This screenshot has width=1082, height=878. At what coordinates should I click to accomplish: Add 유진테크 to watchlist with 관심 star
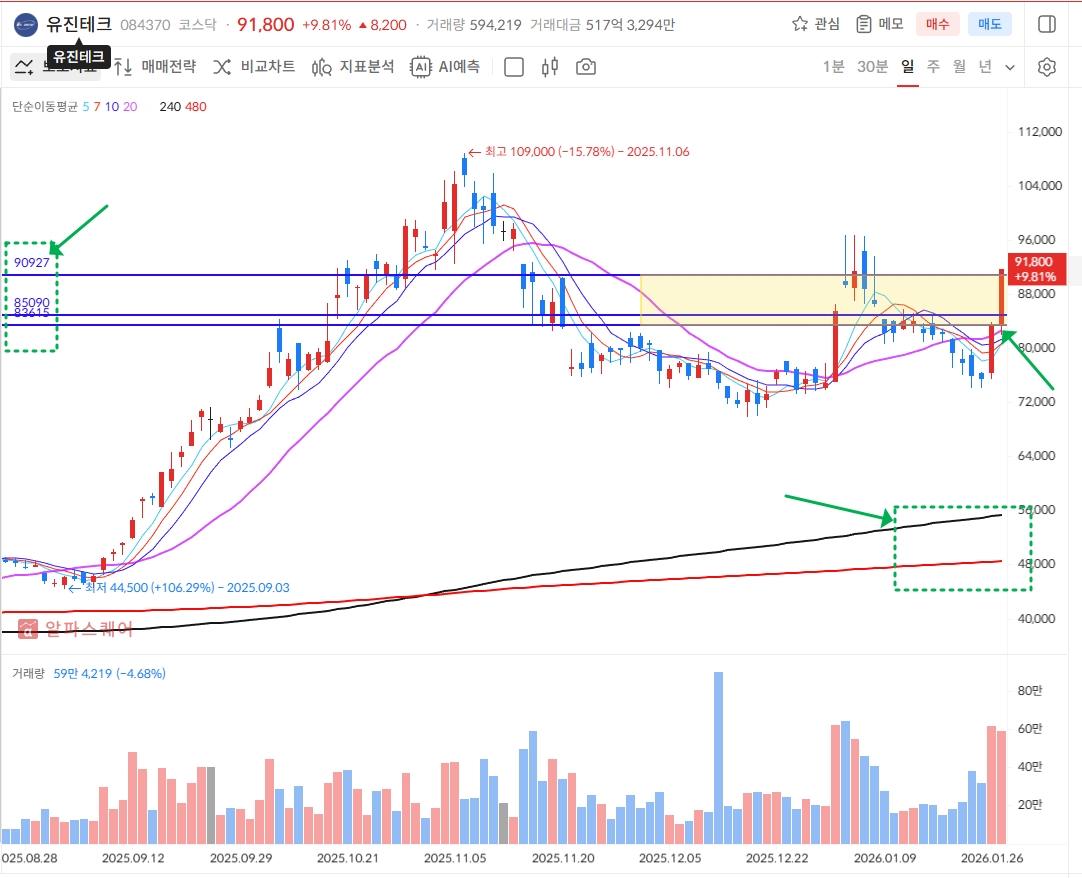815,24
